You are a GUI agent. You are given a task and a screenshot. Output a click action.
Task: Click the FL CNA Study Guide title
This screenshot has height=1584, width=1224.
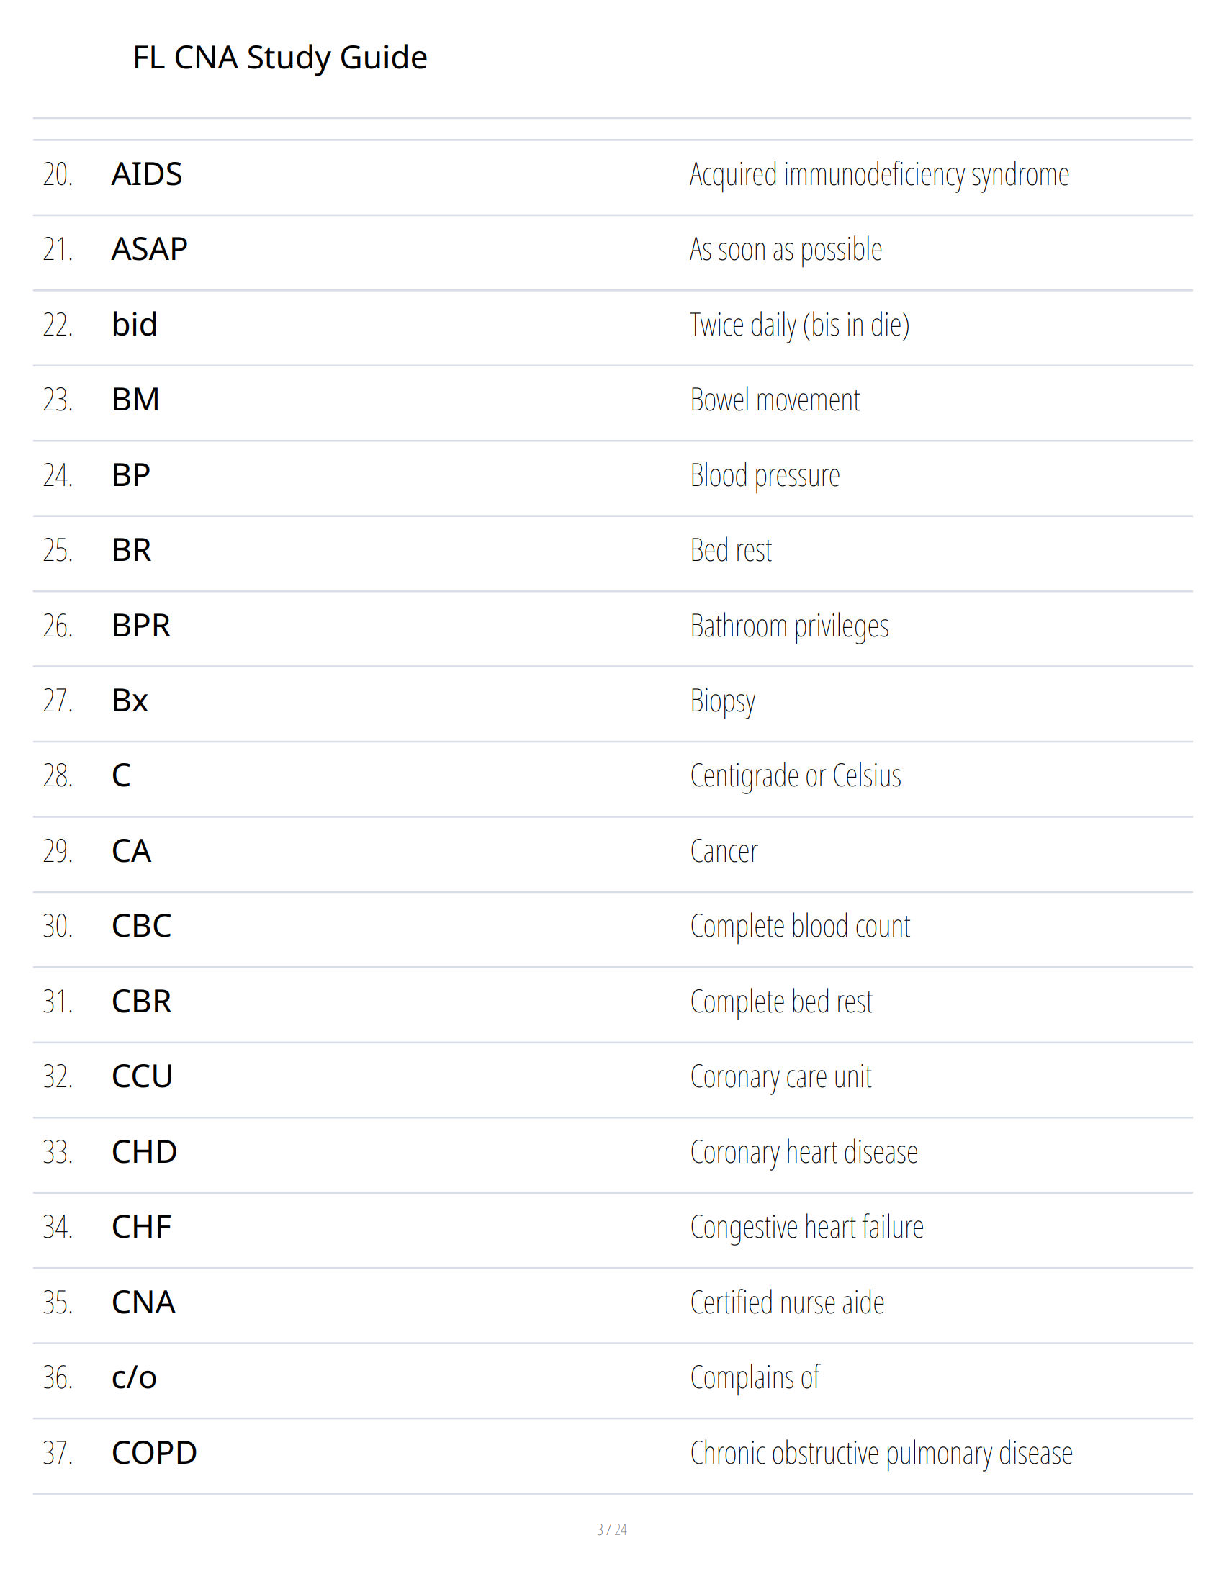pyautogui.click(x=280, y=58)
